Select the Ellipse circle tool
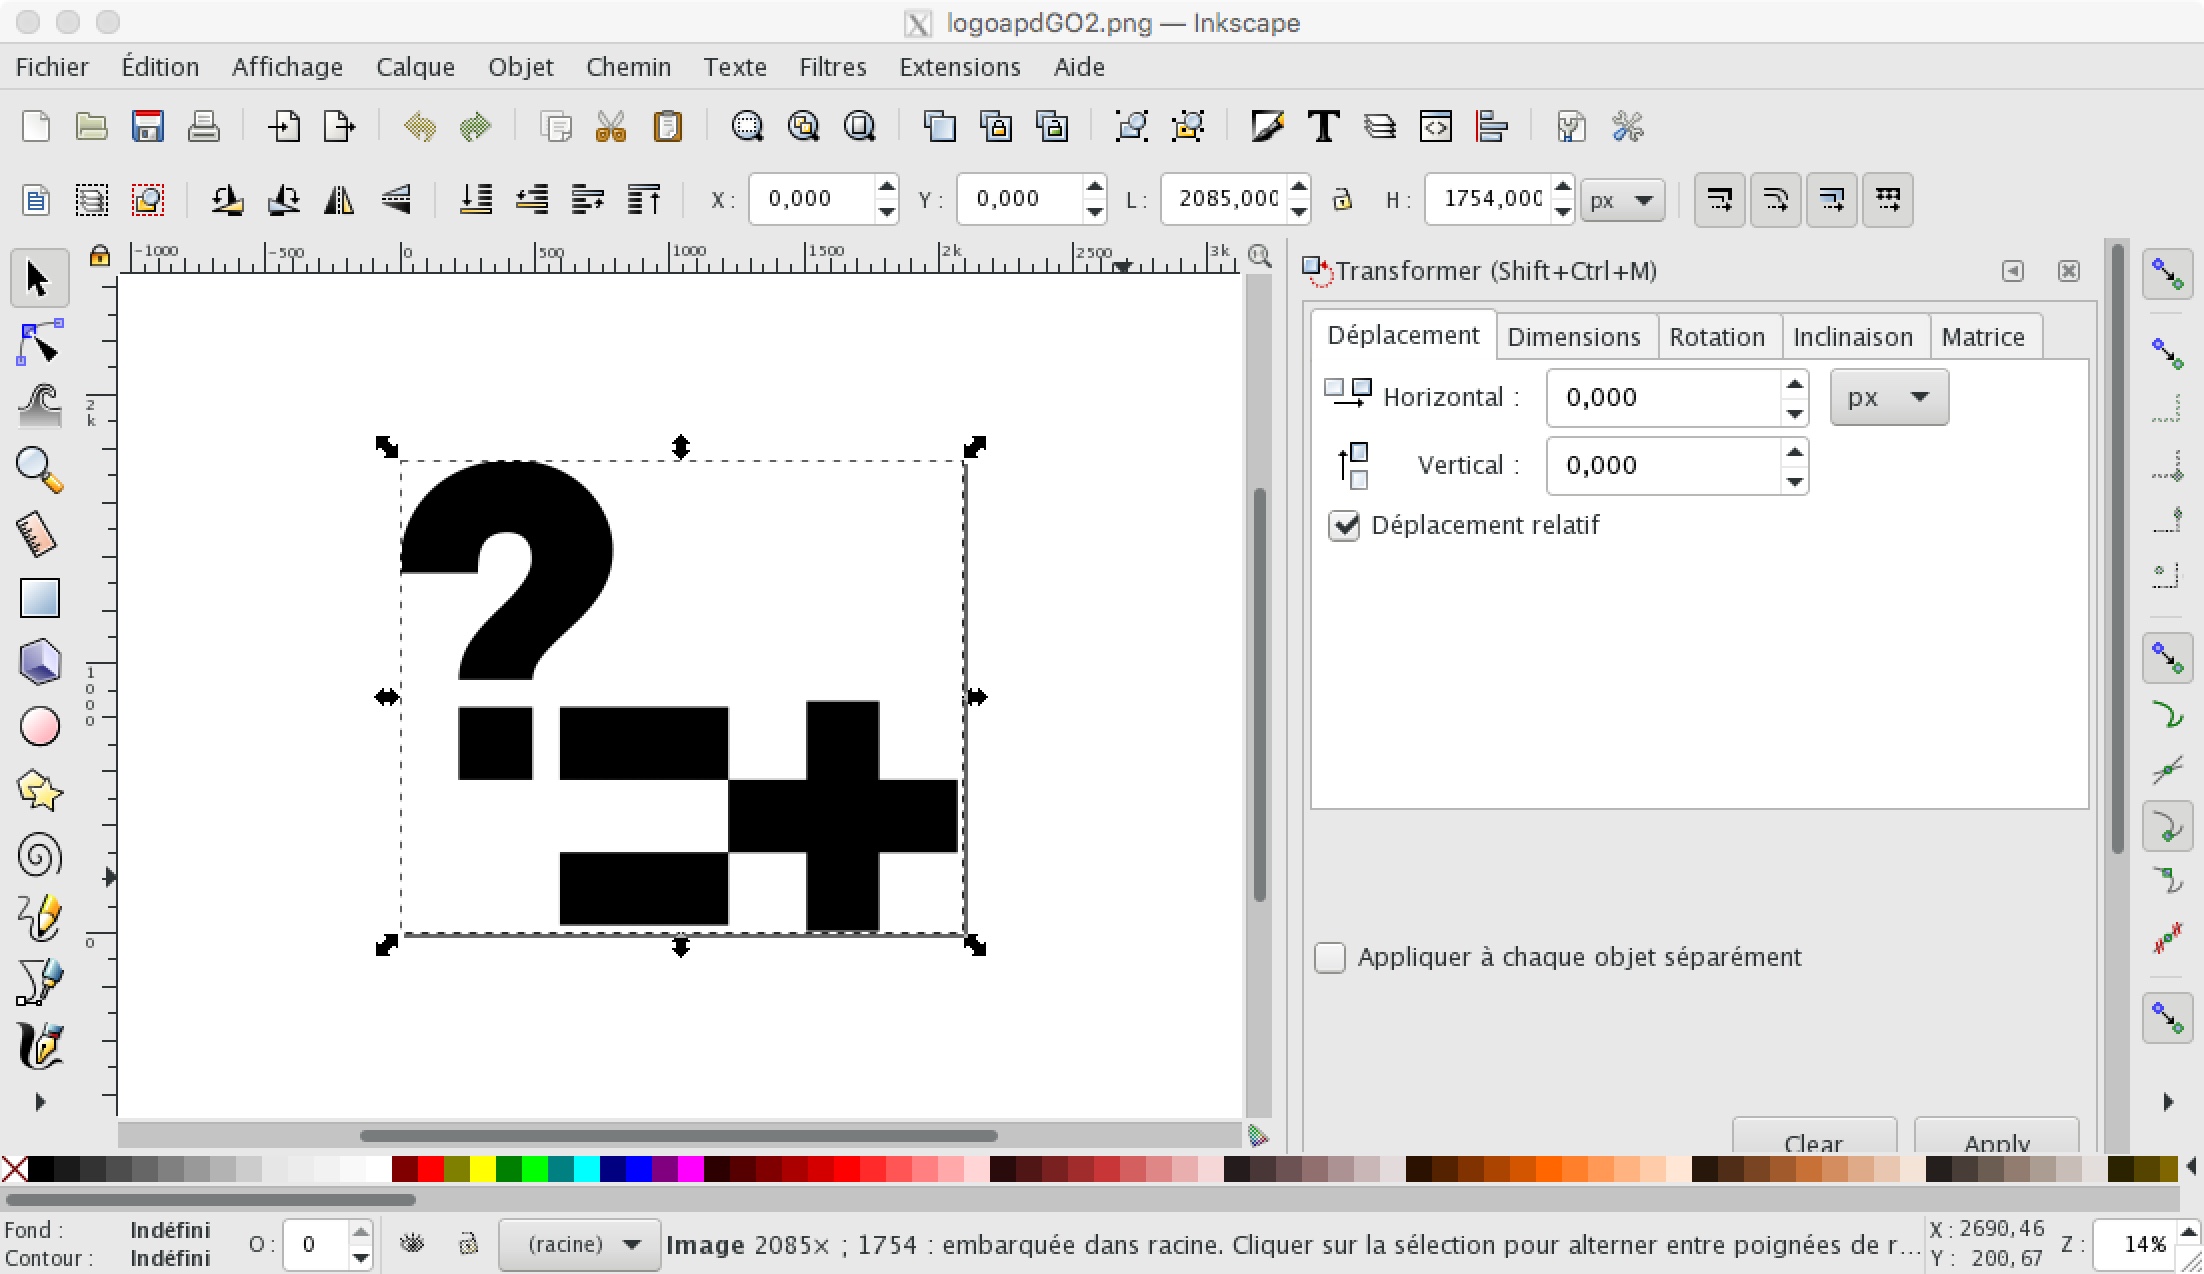2204x1274 pixels. [39, 726]
